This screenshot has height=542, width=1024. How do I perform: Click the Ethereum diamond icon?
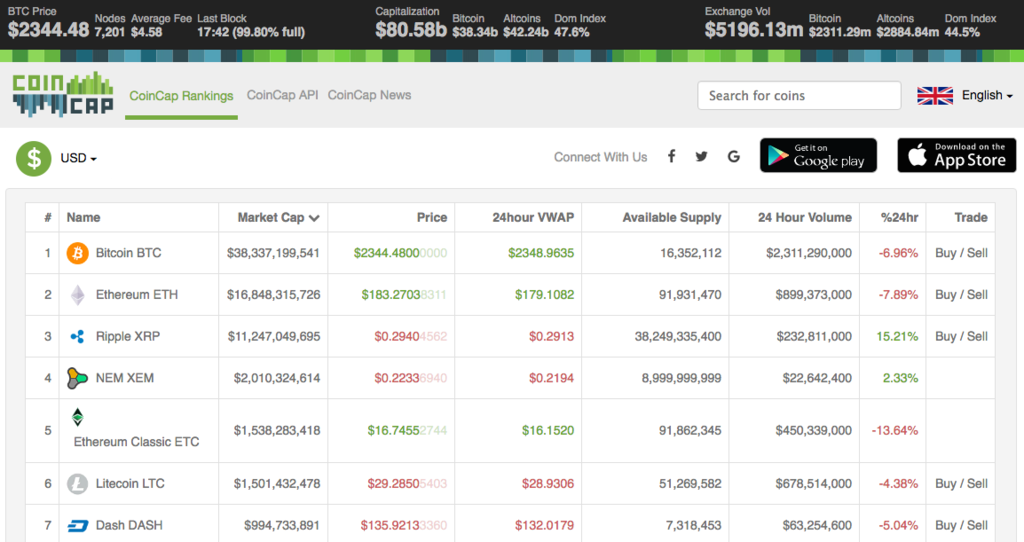point(78,295)
